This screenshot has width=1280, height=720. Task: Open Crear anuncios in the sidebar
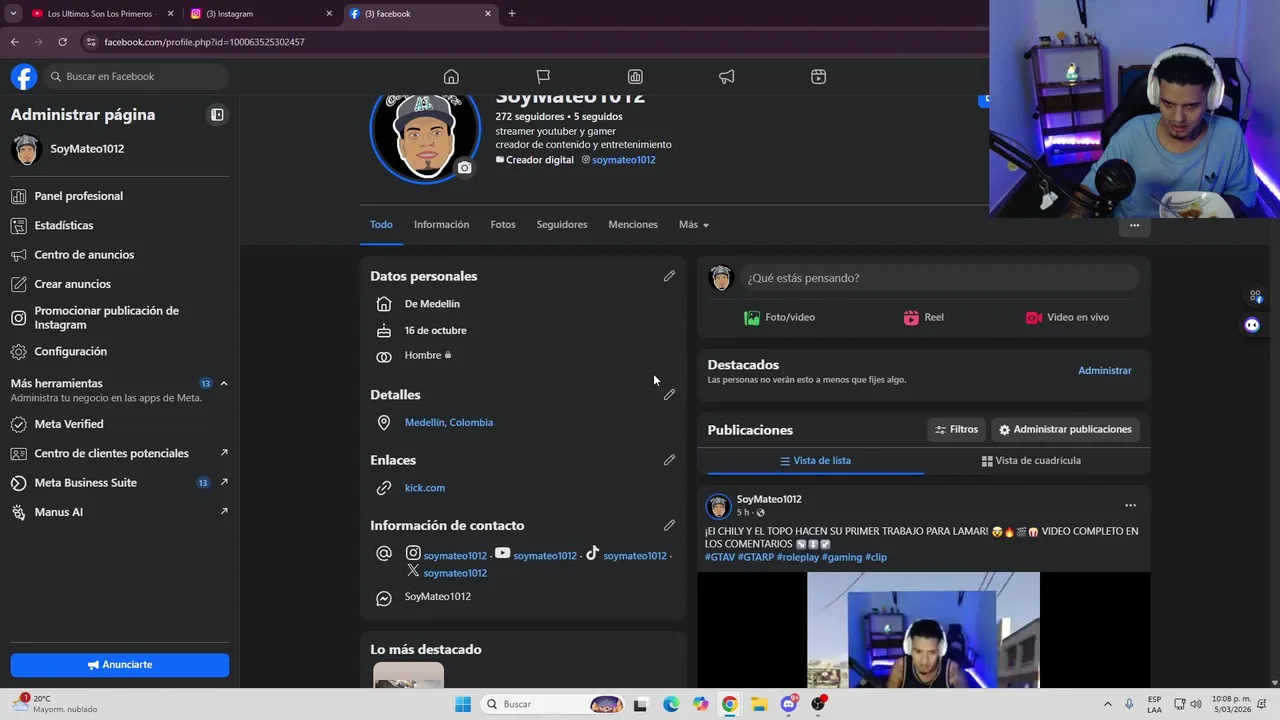(120, 284)
